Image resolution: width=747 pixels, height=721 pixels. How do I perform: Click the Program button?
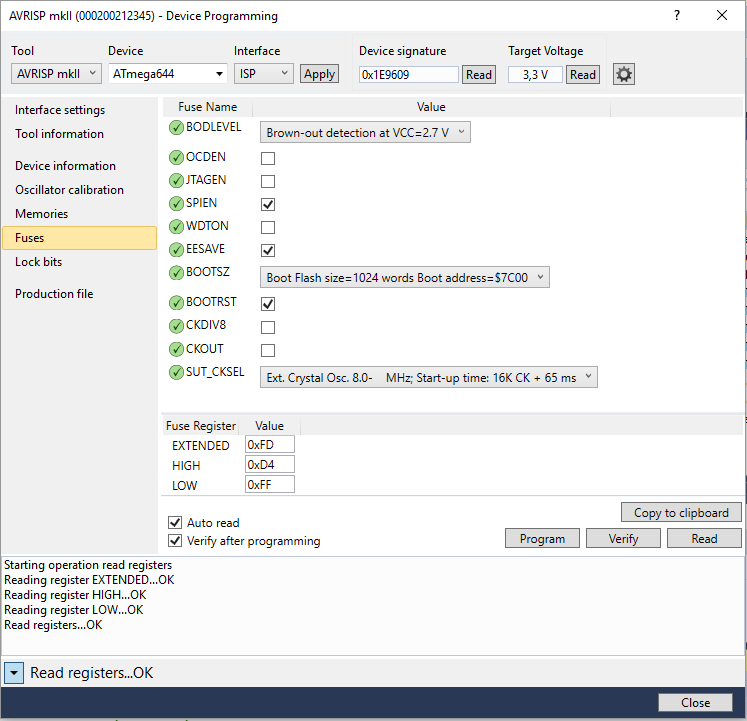pos(542,538)
